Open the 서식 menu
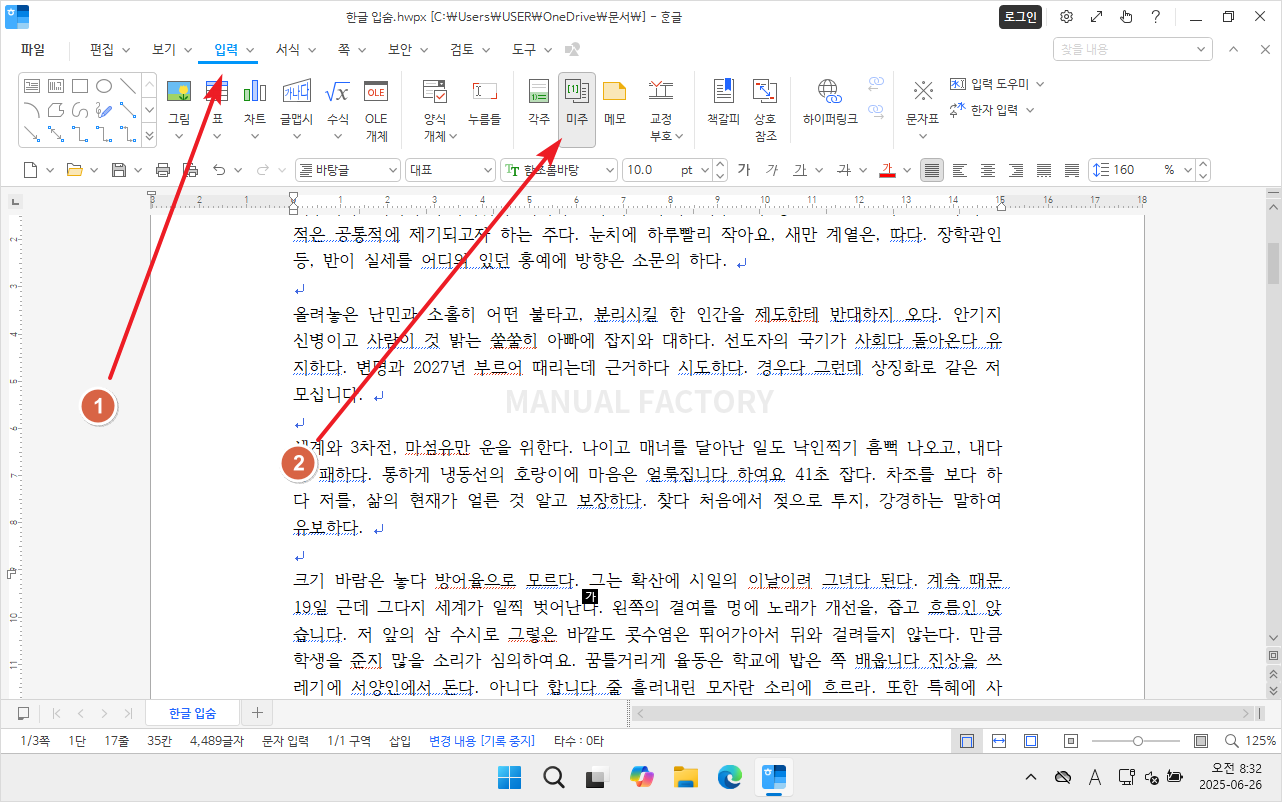Viewport: 1282px width, 802px height. (296, 49)
